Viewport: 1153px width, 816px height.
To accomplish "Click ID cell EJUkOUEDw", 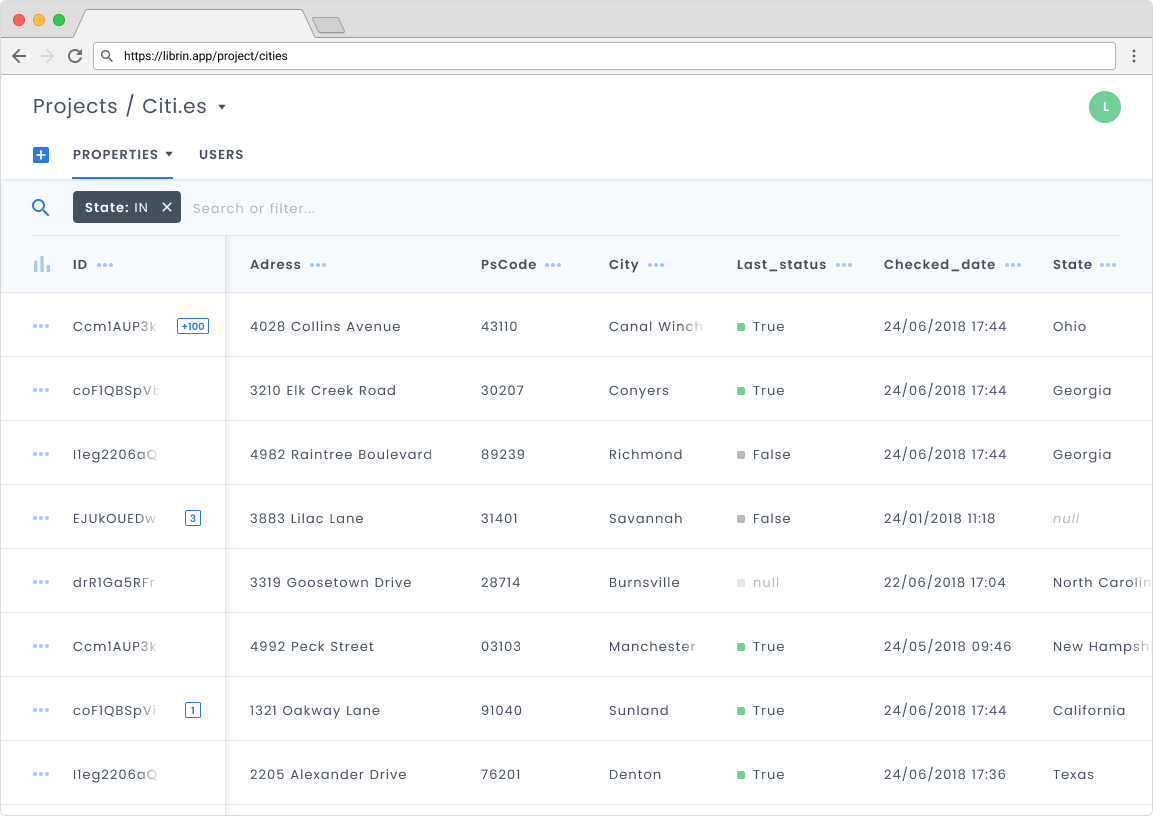I will (x=114, y=518).
